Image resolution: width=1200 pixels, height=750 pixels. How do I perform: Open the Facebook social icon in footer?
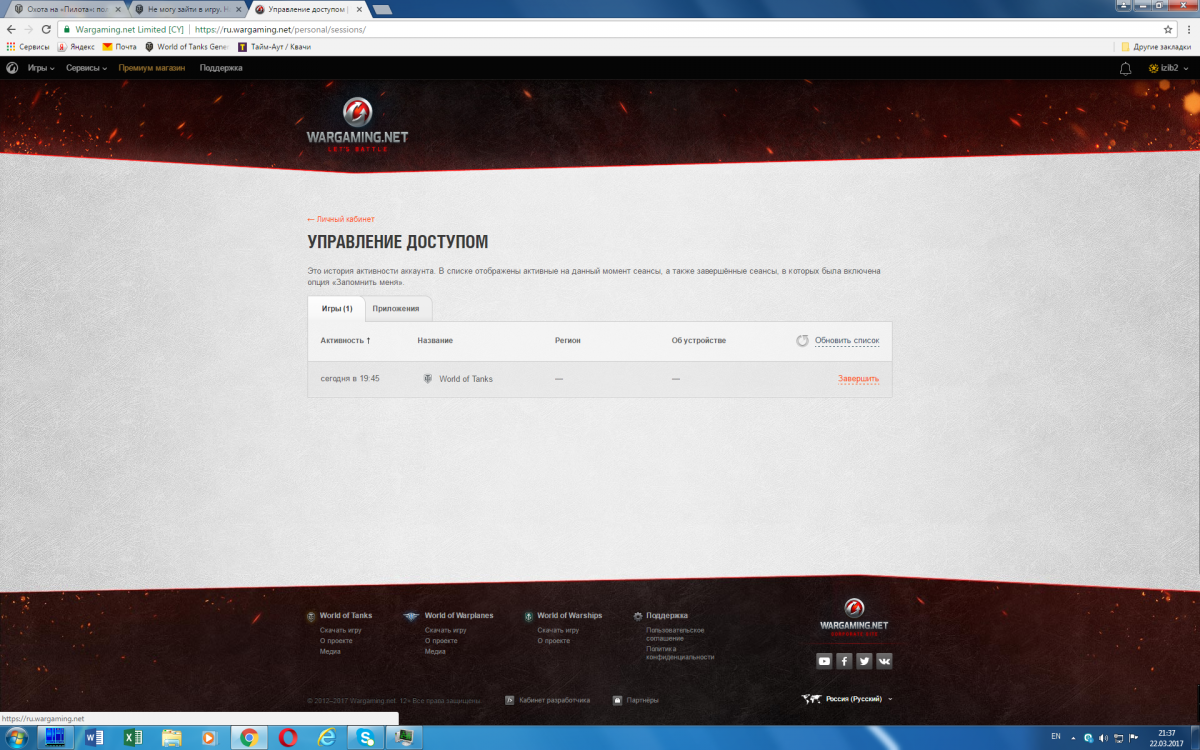844,661
